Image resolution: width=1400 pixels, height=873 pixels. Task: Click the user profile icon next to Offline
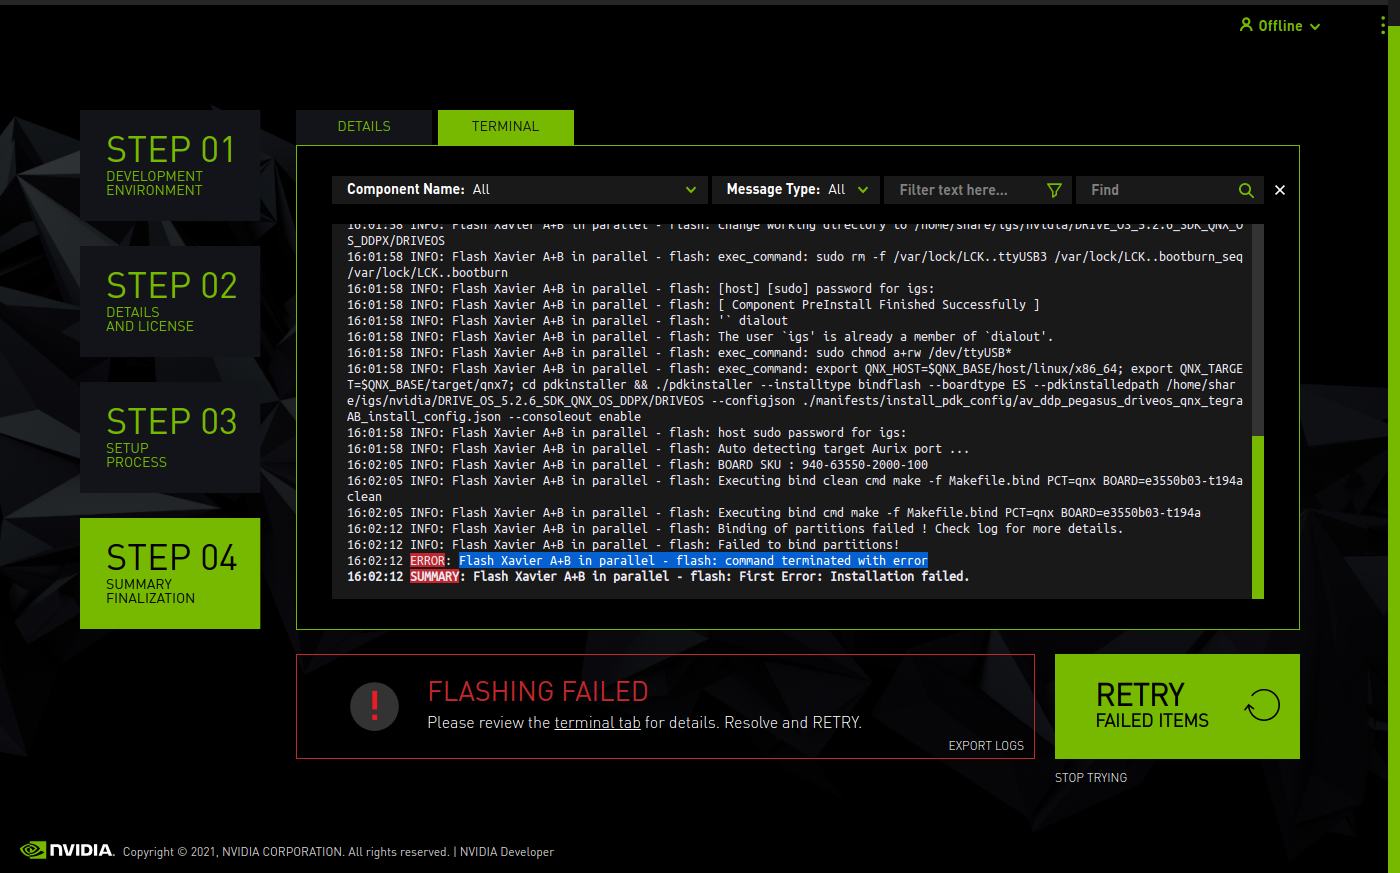(1245, 25)
